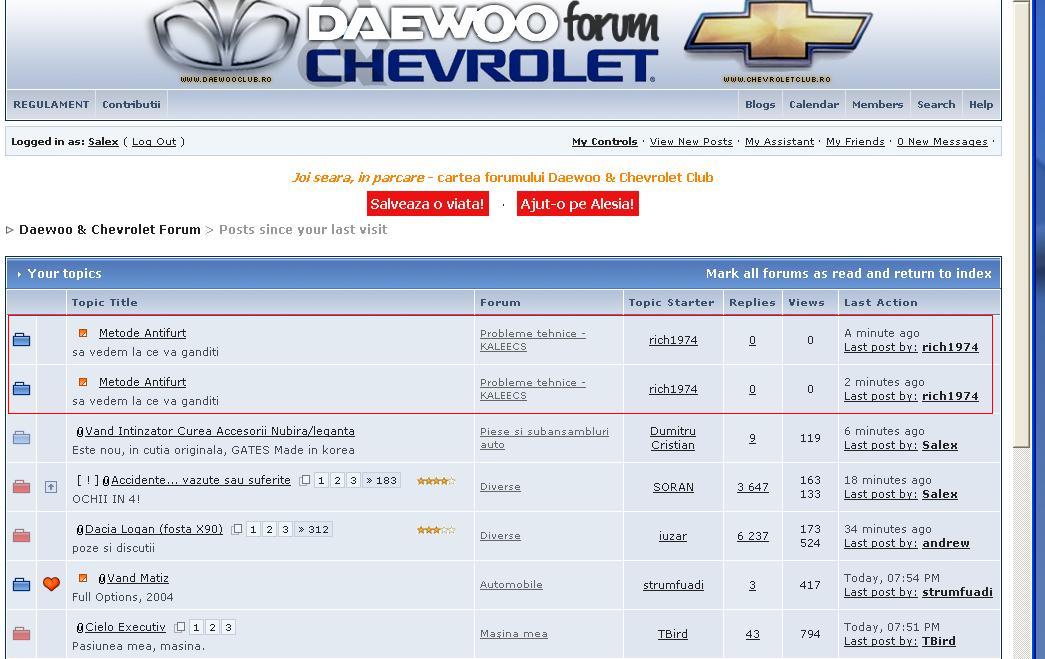This screenshot has height=659, width=1045.
Task: Open the Members menu item
Action: [x=877, y=104]
